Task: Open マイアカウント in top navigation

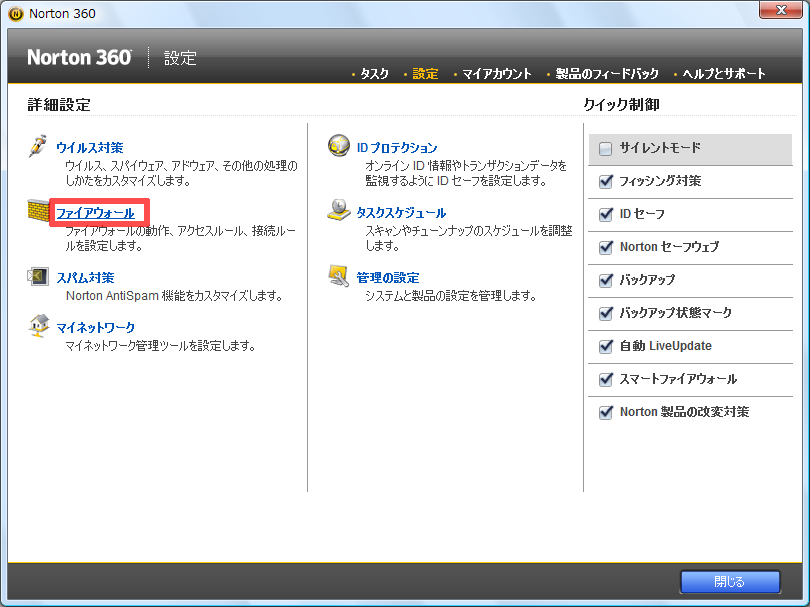Action: [497, 74]
